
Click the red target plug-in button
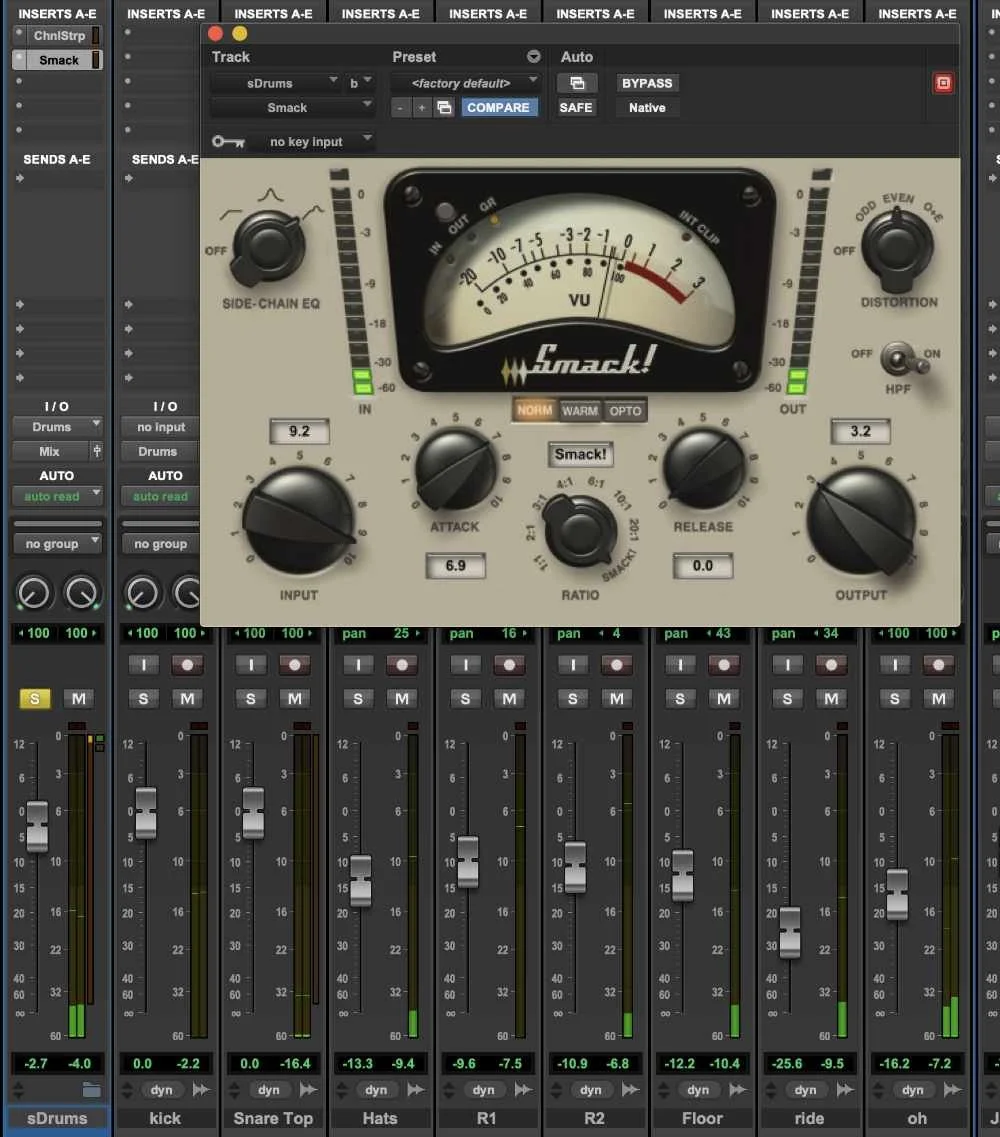pos(943,83)
